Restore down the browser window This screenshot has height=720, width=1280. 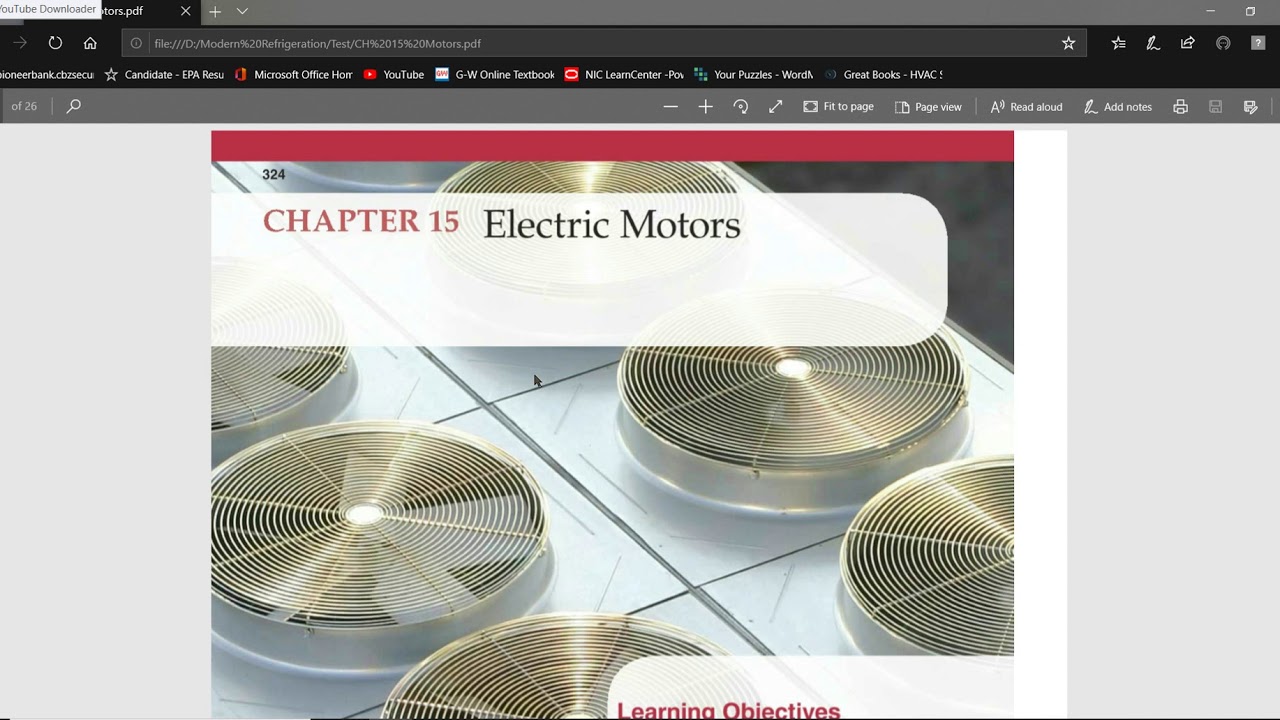(x=1250, y=11)
